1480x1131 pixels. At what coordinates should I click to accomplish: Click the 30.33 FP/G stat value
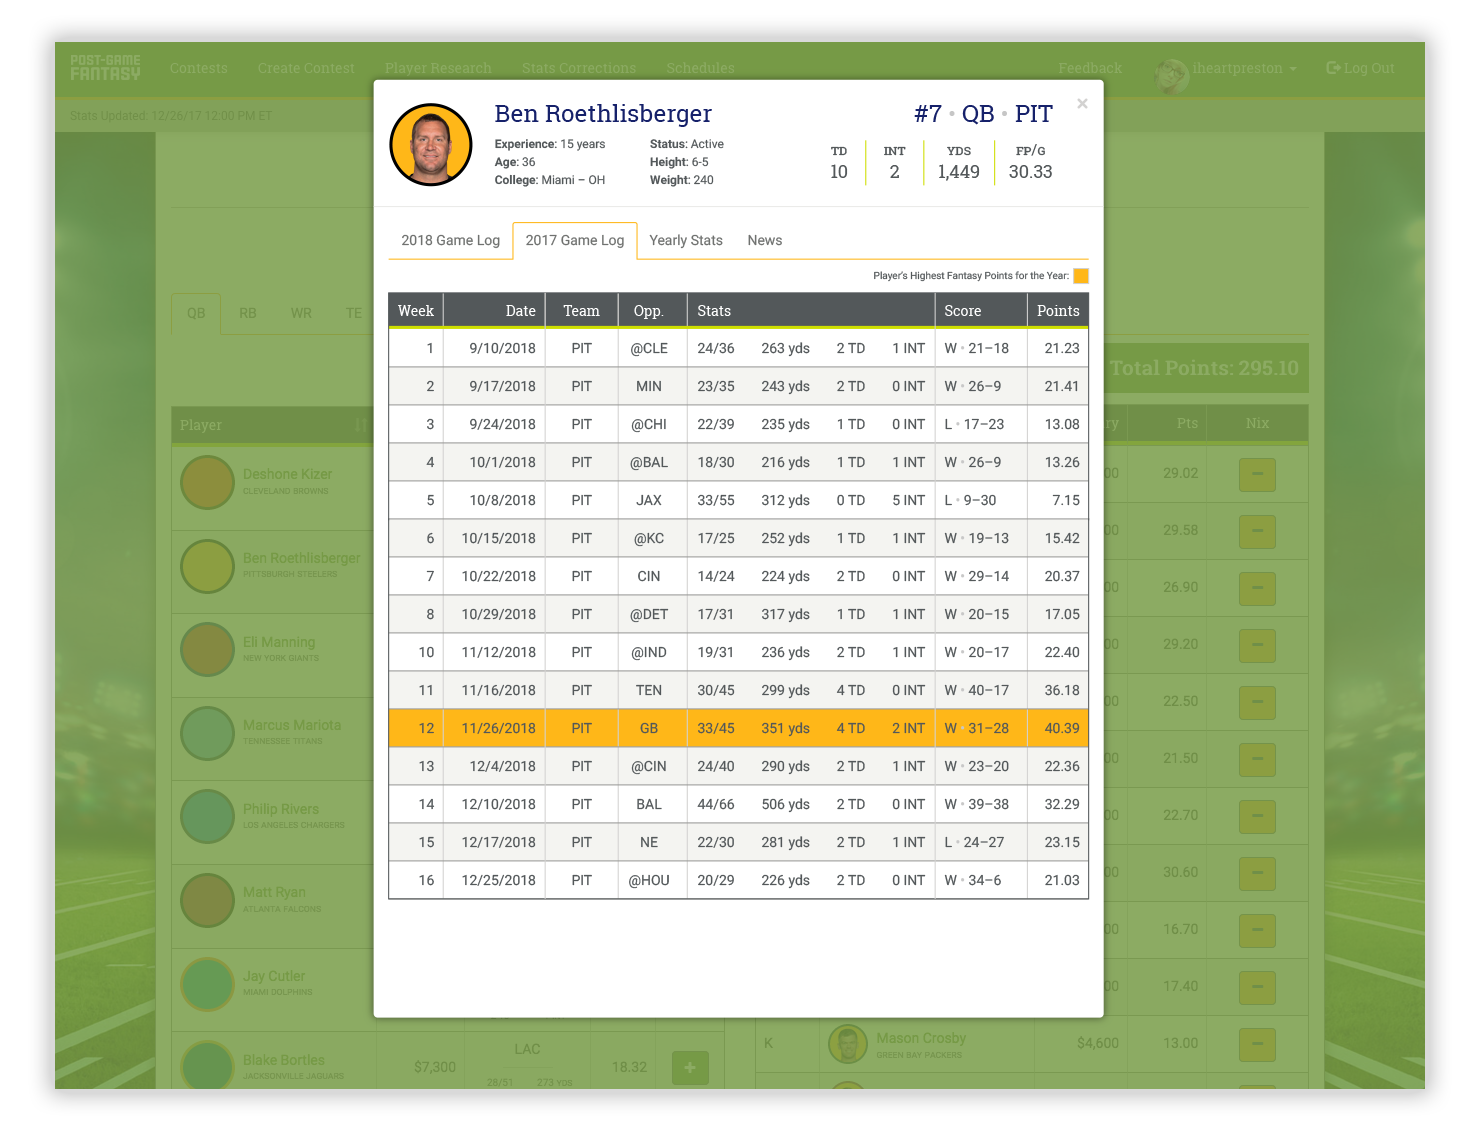click(1030, 172)
